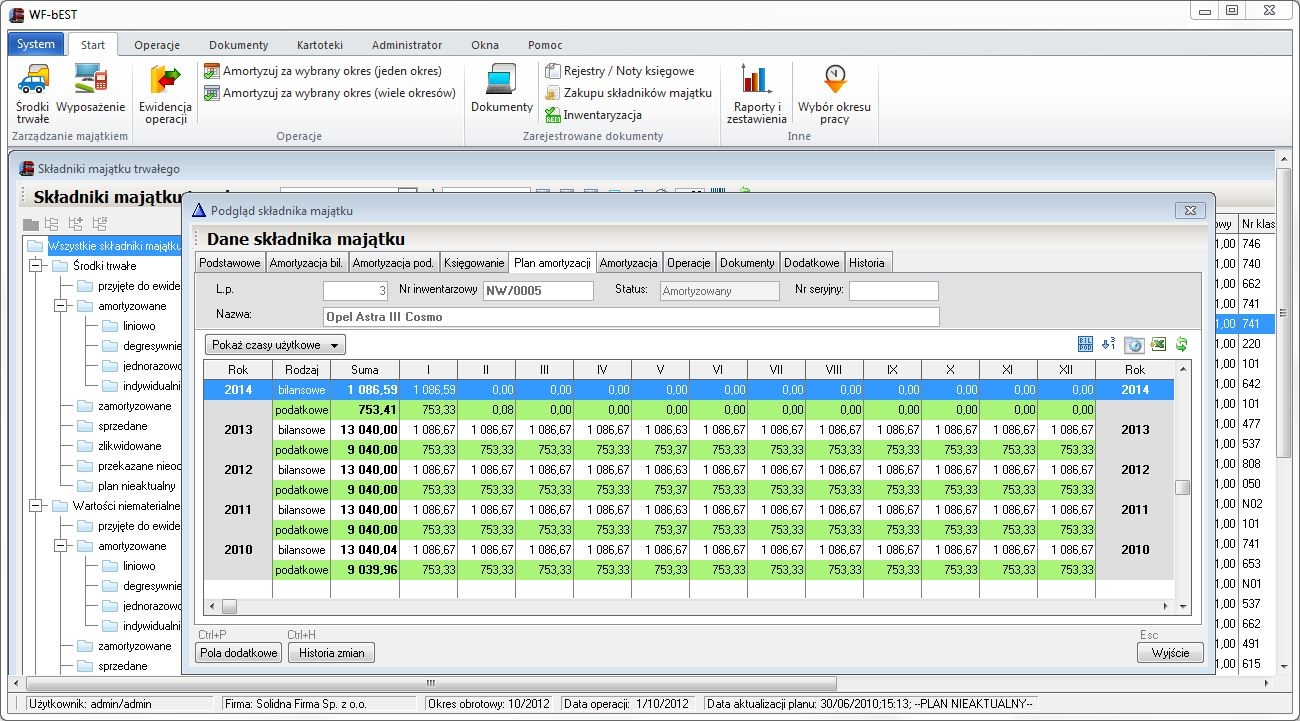Screen dimensions: 1300x721
Task: Close the Podgląd składnika majątku dialog
Action: click(x=1189, y=210)
